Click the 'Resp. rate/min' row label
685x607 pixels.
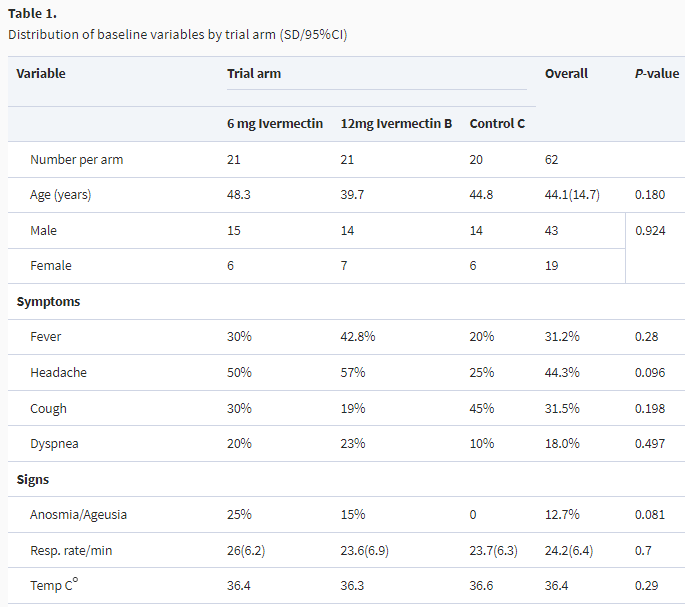click(x=71, y=551)
